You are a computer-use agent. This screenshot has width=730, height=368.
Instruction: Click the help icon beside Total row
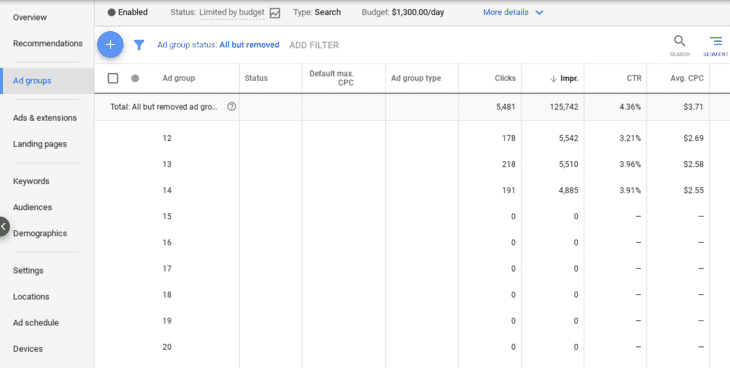click(x=231, y=107)
